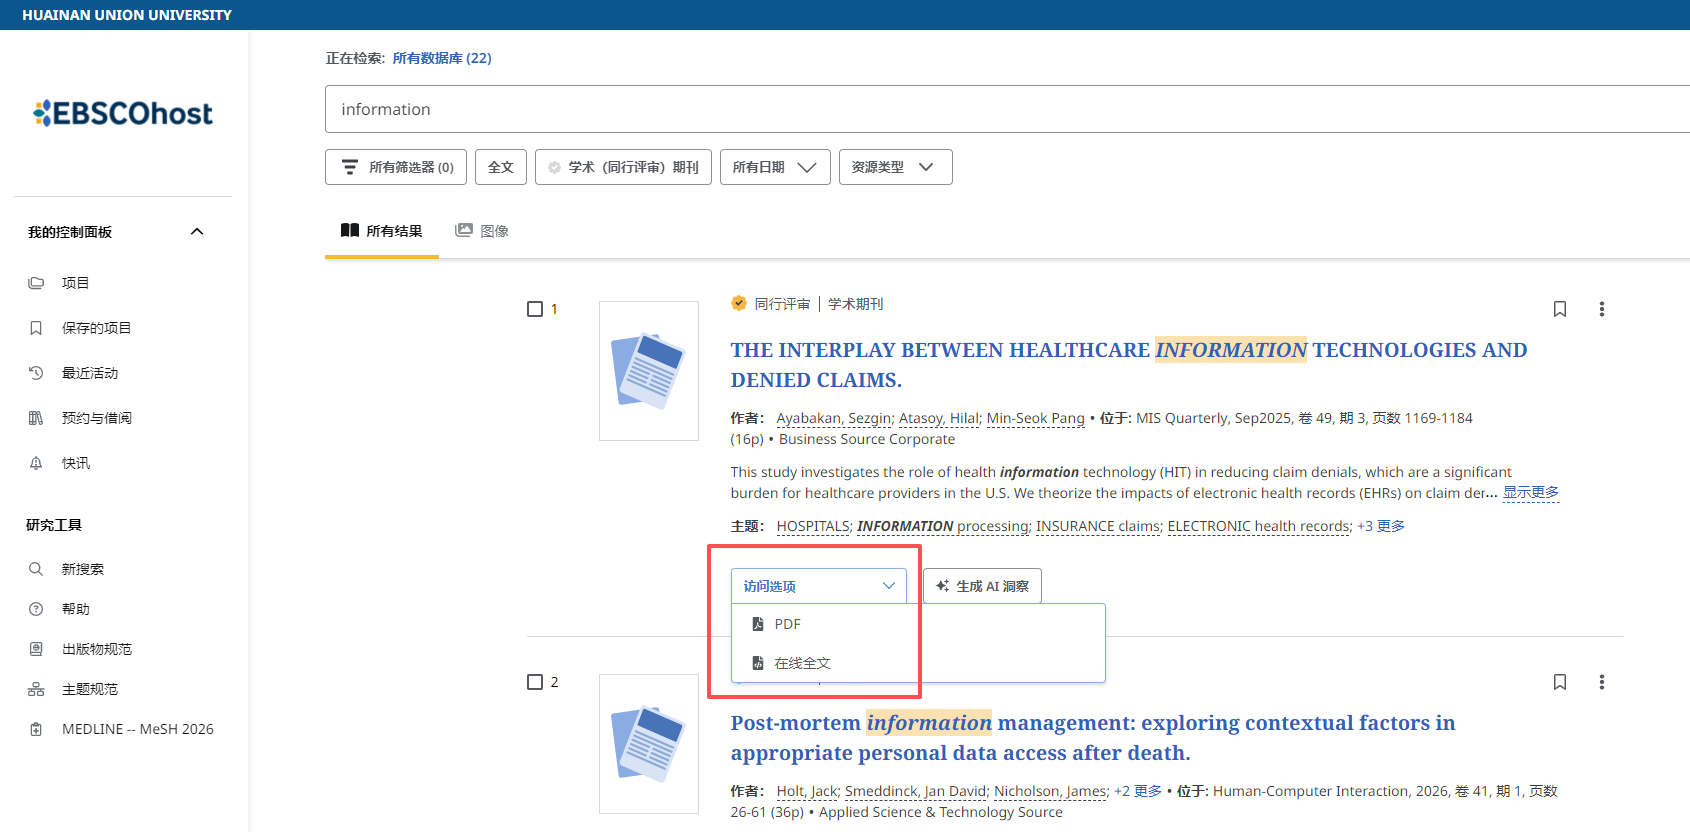Check the checkbox for result 2

pyautogui.click(x=535, y=682)
